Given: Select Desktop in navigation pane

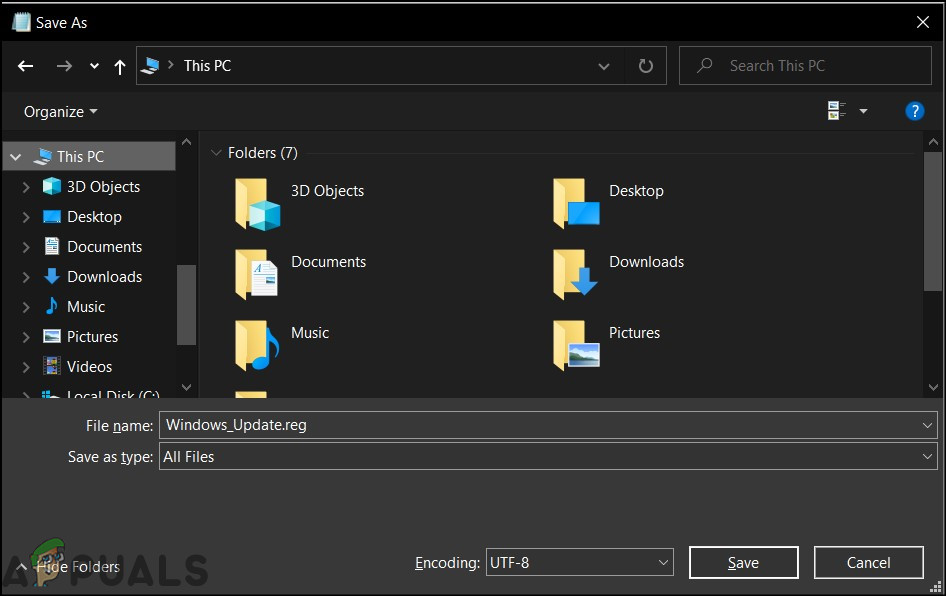Looking at the screenshot, I should (x=82, y=217).
